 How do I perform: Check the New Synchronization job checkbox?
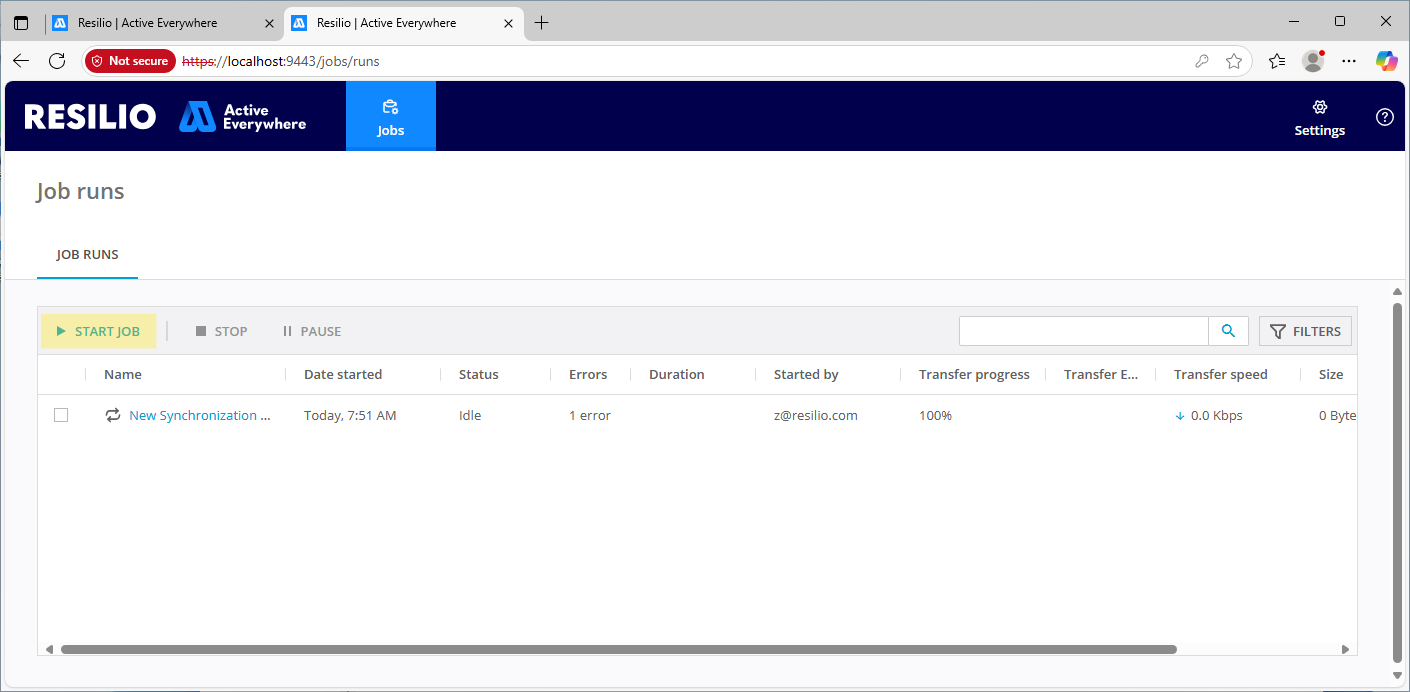(x=61, y=415)
